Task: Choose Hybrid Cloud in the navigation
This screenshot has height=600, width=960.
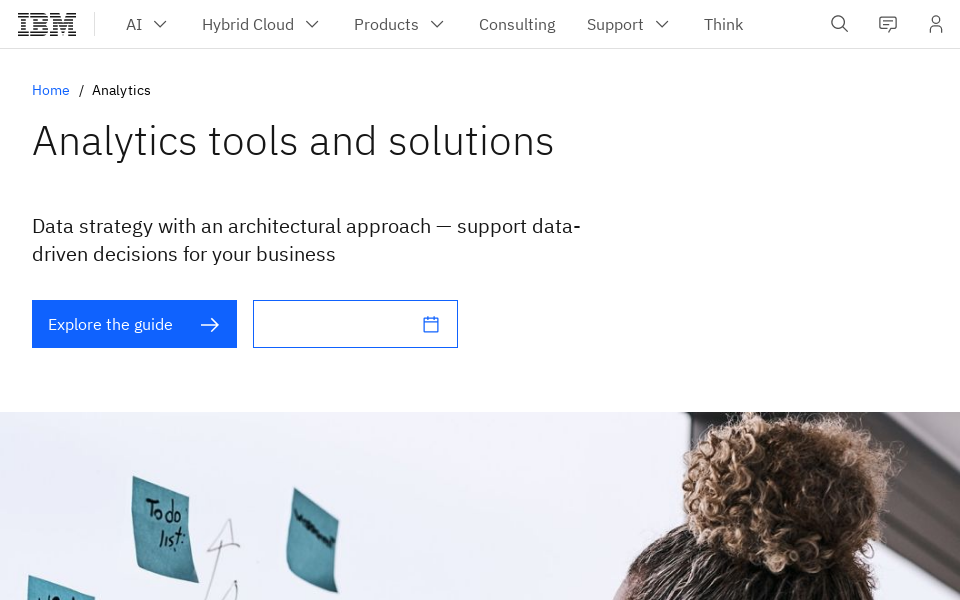Action: click(248, 24)
